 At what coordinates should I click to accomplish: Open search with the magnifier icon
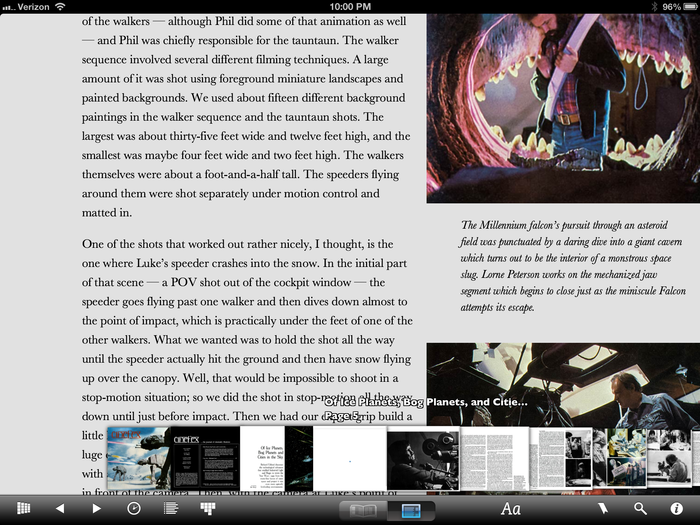[x=640, y=508]
